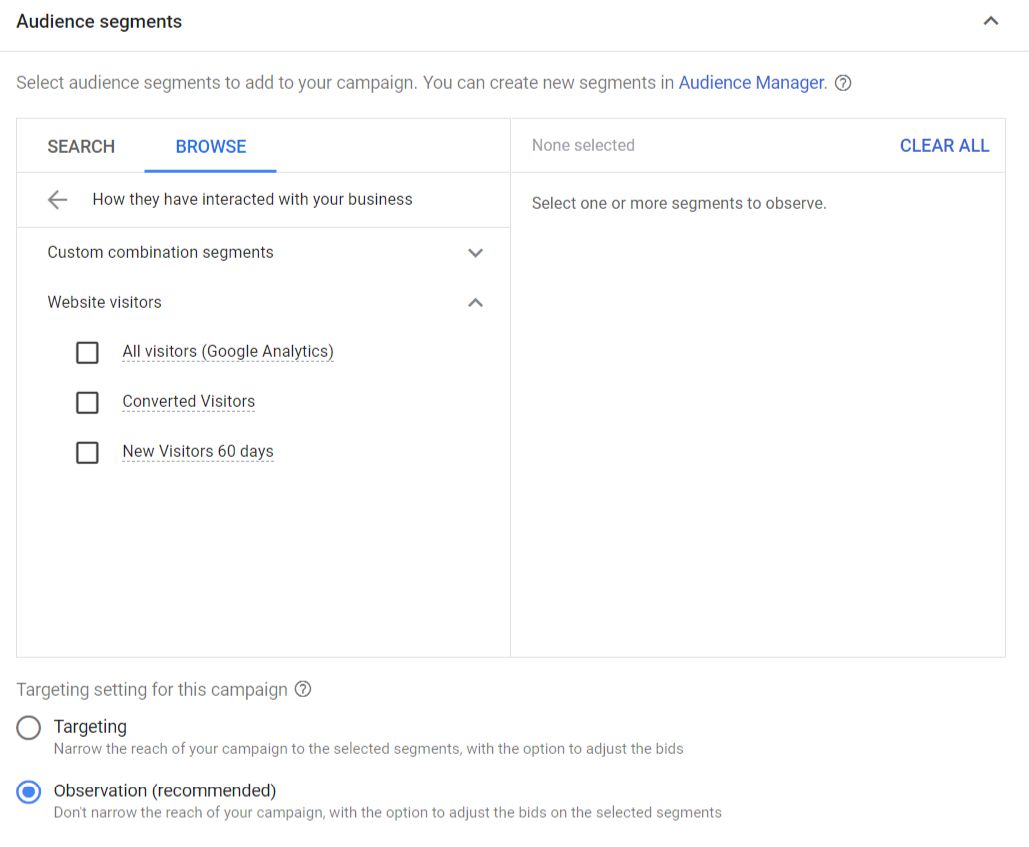Open the Converted Visitors segment details
Viewport: 1029px width, 847px height.
(188, 401)
